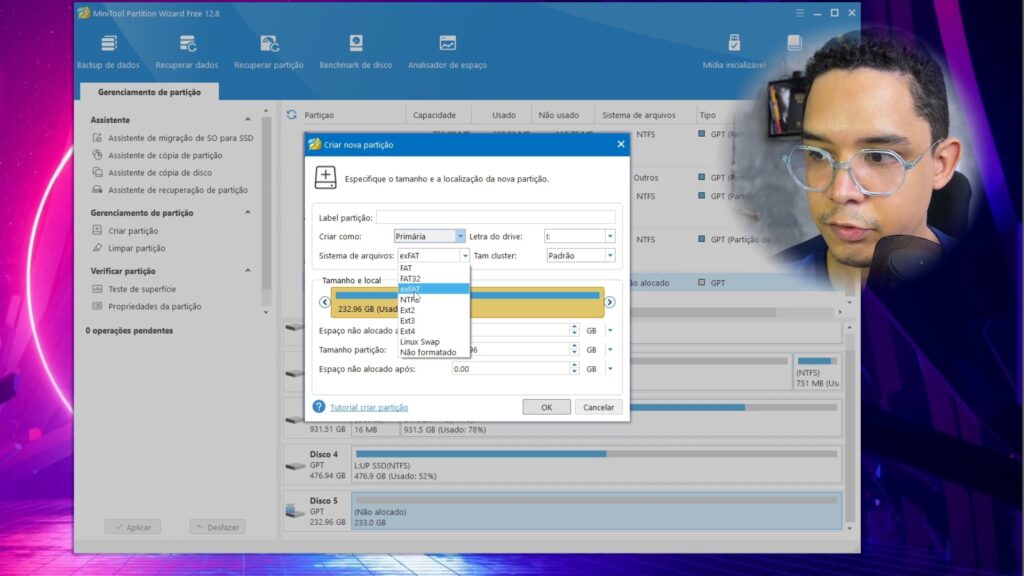1024x576 pixels.
Task: Click Aplicar button
Action: [133, 527]
